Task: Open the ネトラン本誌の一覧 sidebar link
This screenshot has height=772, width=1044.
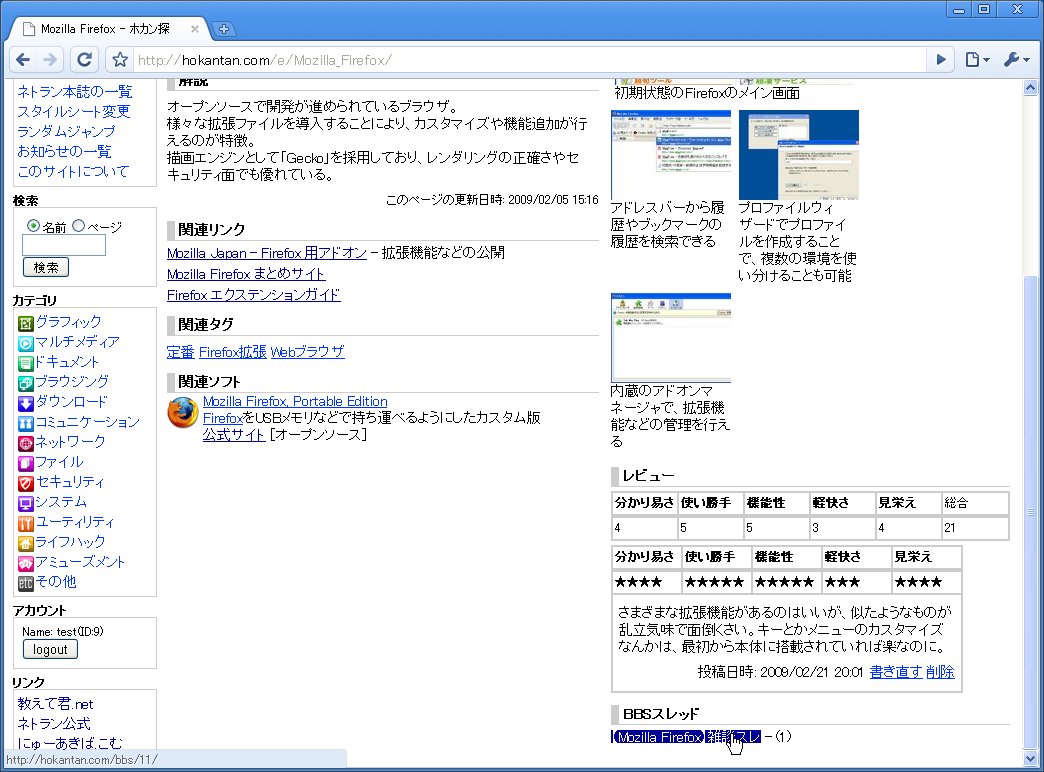Action: (x=75, y=91)
